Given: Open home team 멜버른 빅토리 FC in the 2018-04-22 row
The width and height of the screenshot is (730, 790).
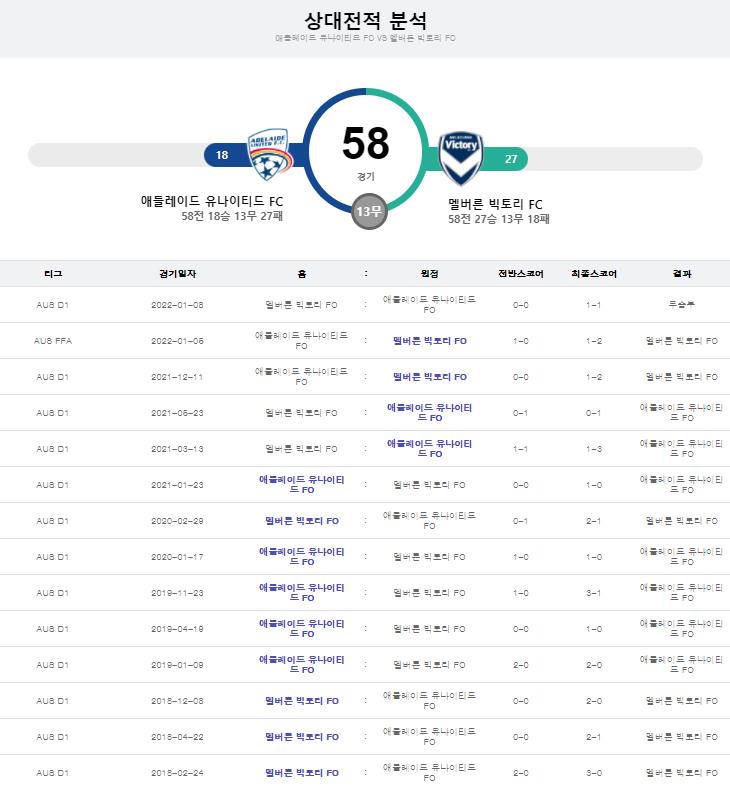Looking at the screenshot, I should pyautogui.click(x=302, y=737).
